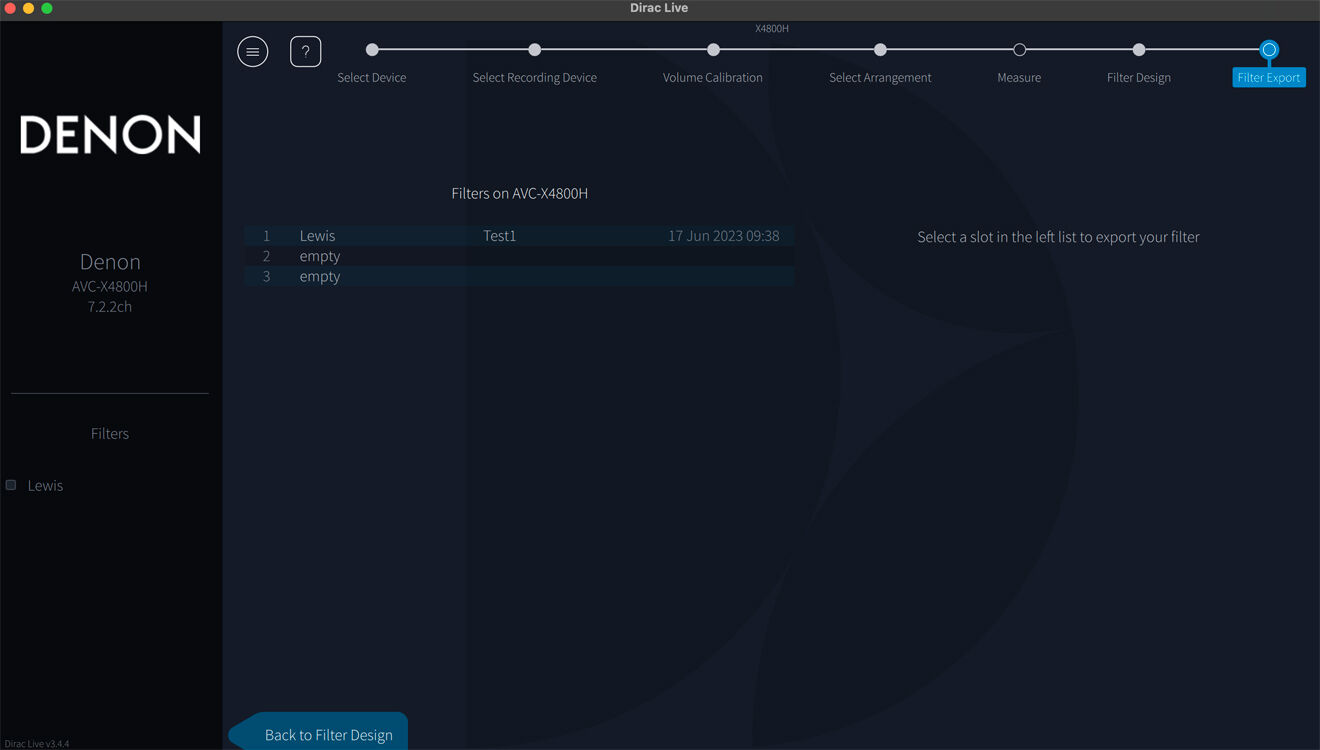Click the Test1 filter description
This screenshot has height=750, width=1320.
[499, 236]
